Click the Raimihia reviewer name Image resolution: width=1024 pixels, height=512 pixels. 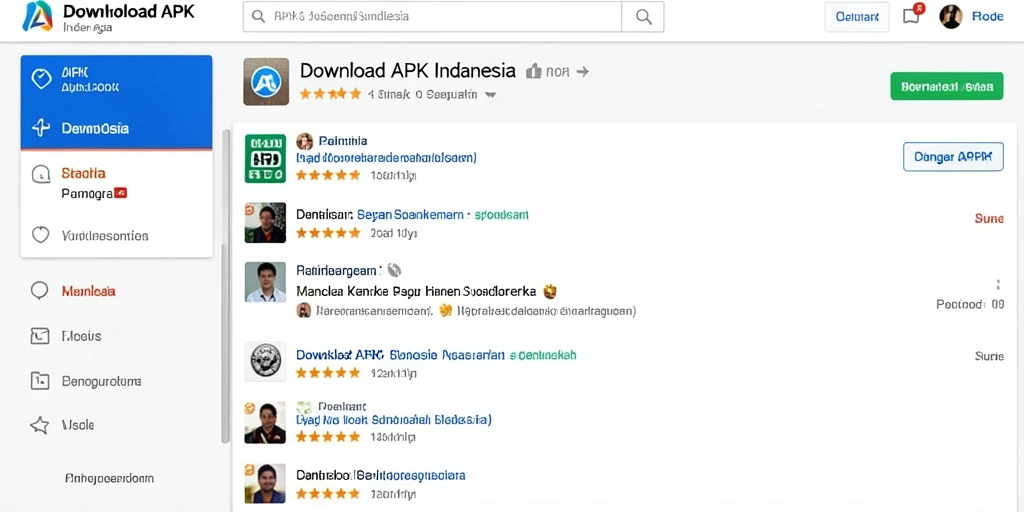pos(343,141)
